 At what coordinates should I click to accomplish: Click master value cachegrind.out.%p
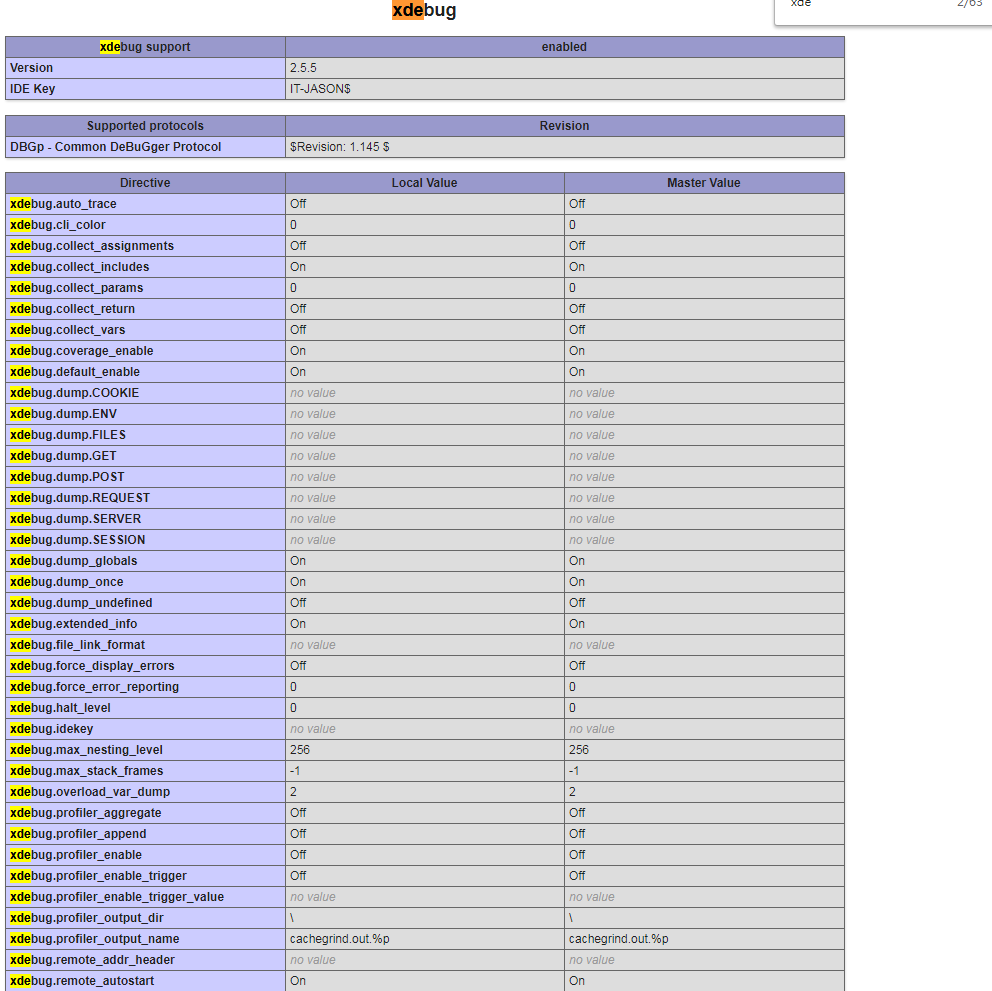[x=619, y=938]
